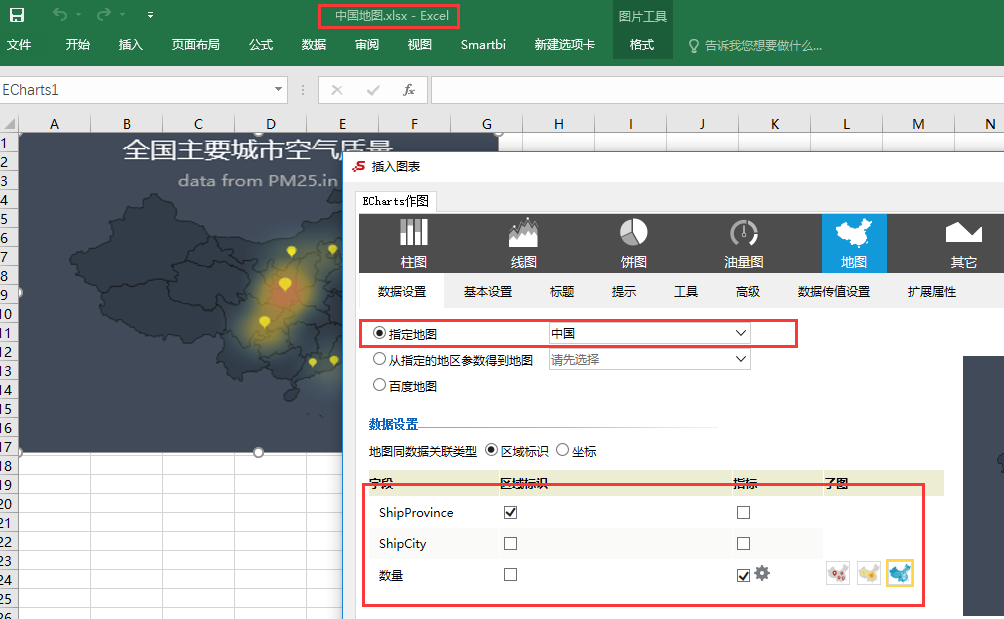The width and height of the screenshot is (1004, 619).
Task: Click the embedded China air quality map chart
Action: point(181,293)
